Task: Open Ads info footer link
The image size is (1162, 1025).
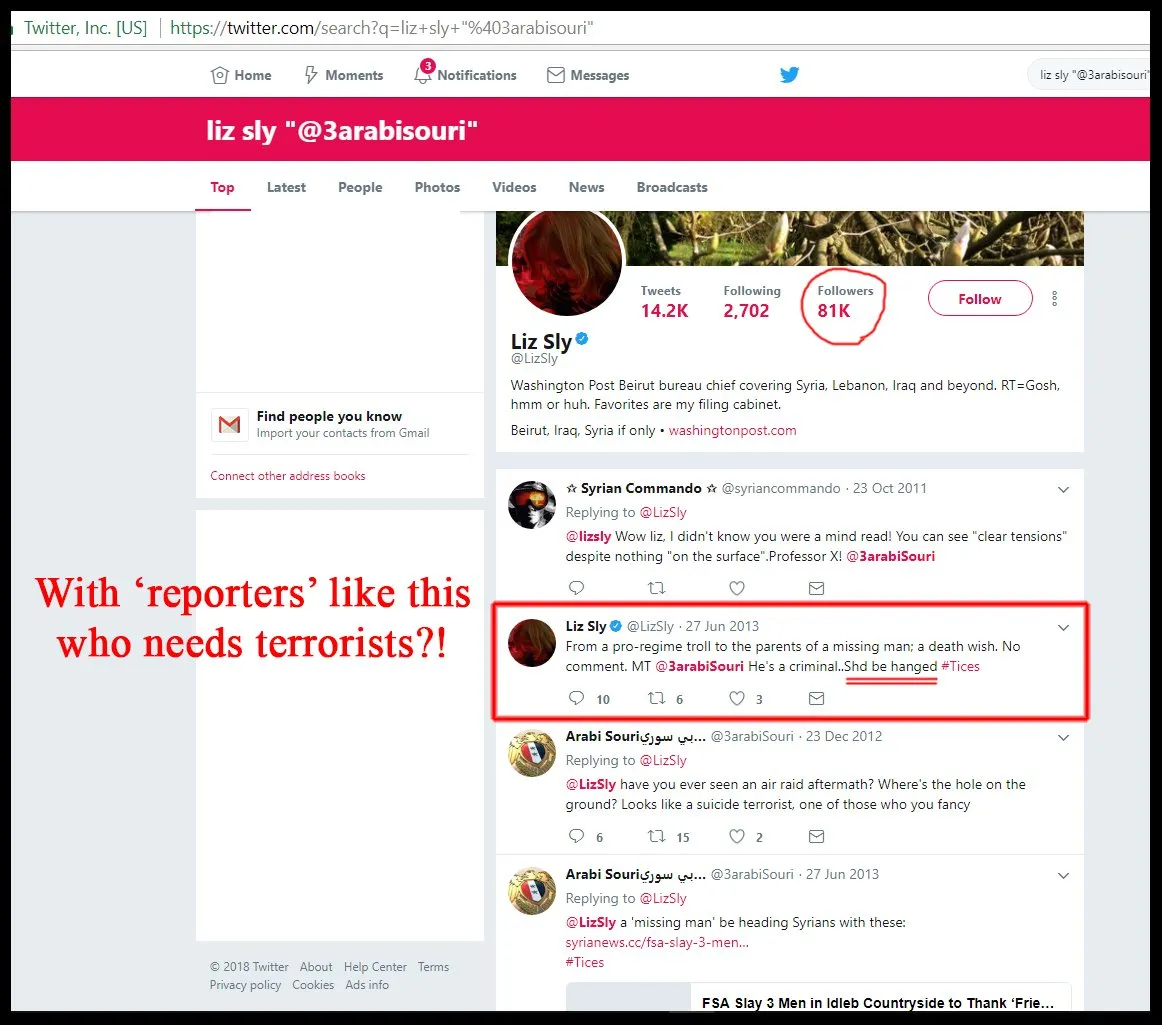Action: click(x=367, y=984)
